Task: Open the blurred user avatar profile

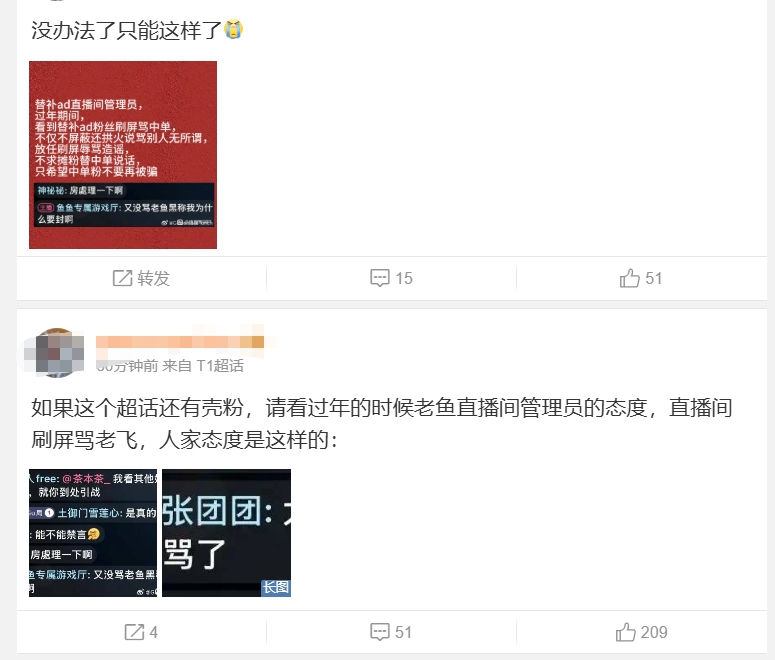Action: pos(54,352)
